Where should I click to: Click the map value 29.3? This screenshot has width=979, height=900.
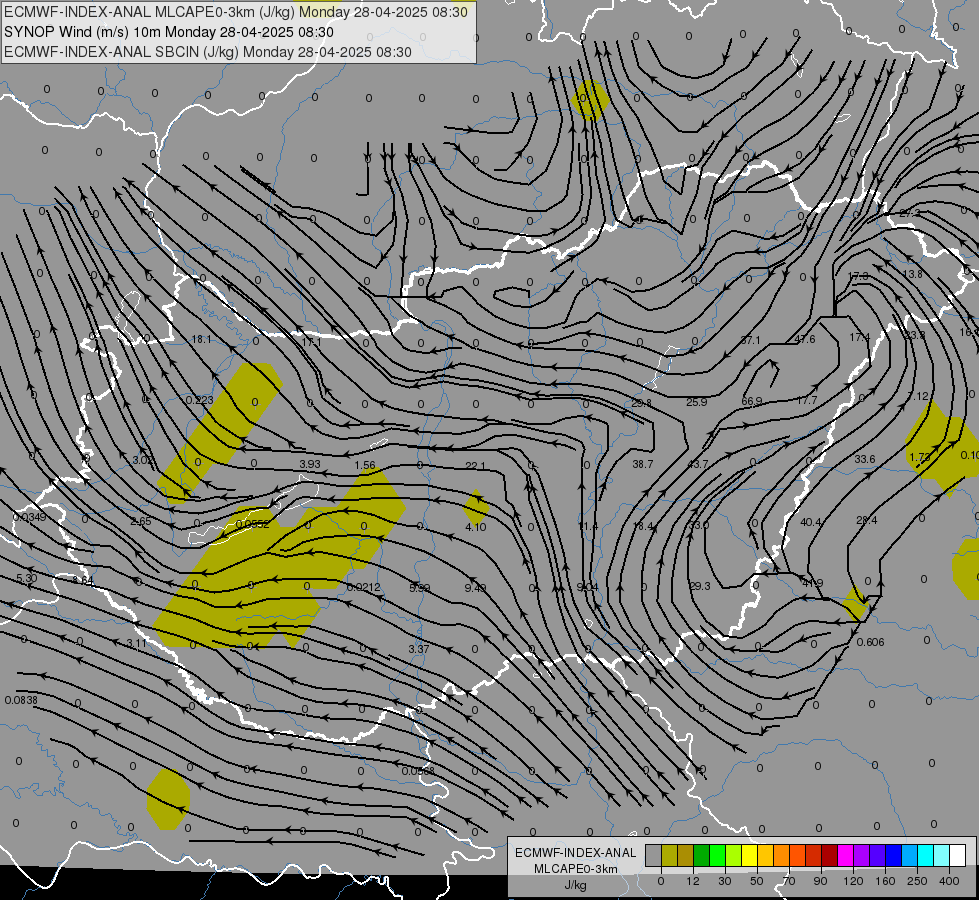pos(700,586)
